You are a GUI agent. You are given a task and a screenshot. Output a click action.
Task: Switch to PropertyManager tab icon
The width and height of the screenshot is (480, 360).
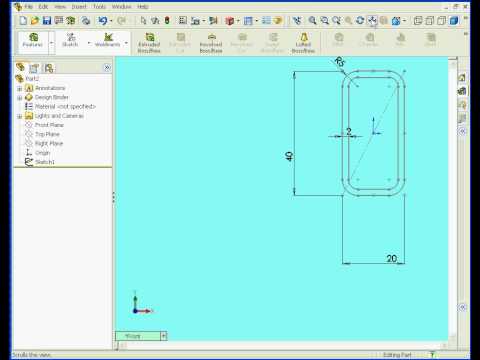point(34,68)
